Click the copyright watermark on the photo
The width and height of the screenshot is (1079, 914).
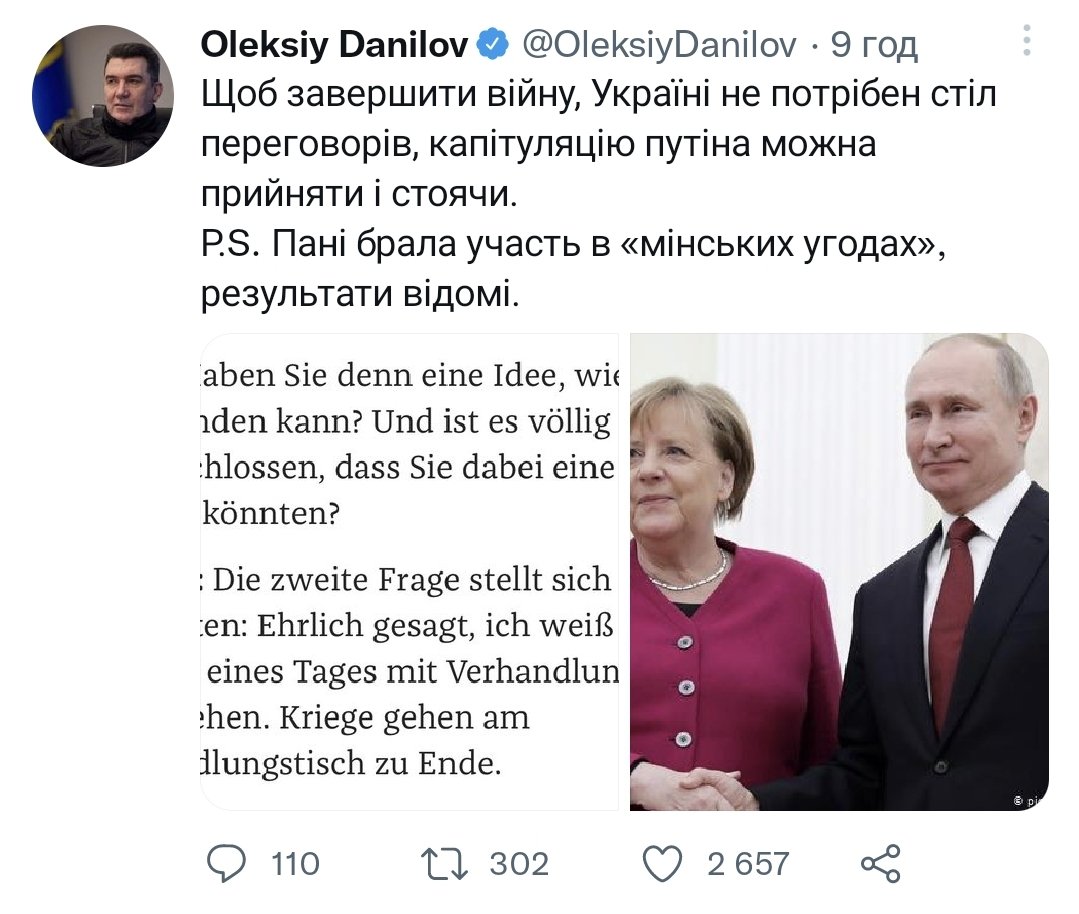(1030, 800)
